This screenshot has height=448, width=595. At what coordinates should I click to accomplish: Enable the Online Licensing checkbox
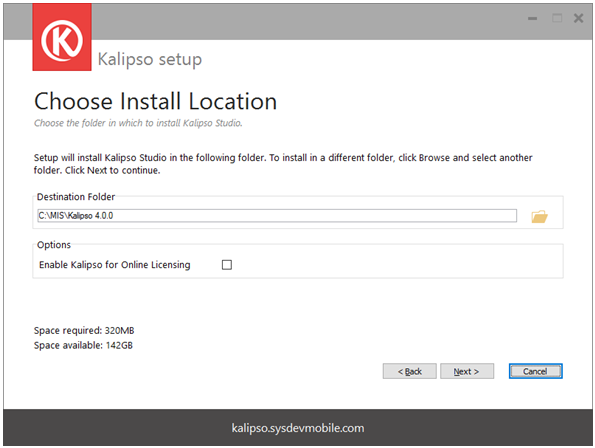(227, 265)
